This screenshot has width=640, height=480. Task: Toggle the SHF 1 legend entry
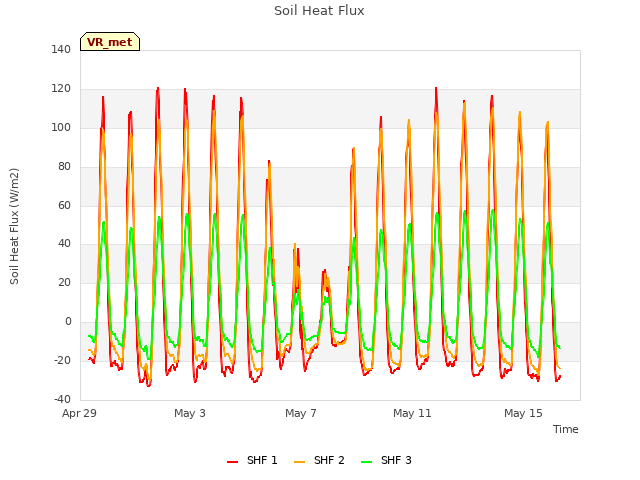(252, 460)
